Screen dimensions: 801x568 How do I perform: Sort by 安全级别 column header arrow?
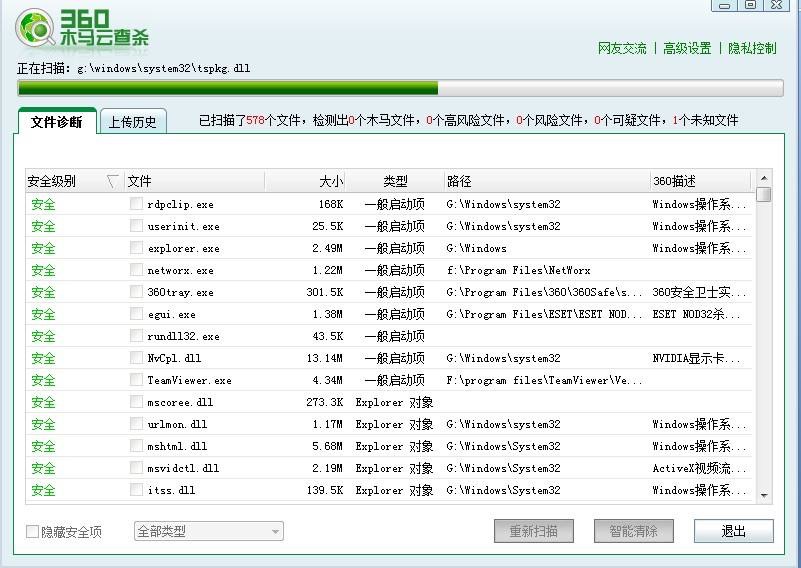[x=112, y=181]
